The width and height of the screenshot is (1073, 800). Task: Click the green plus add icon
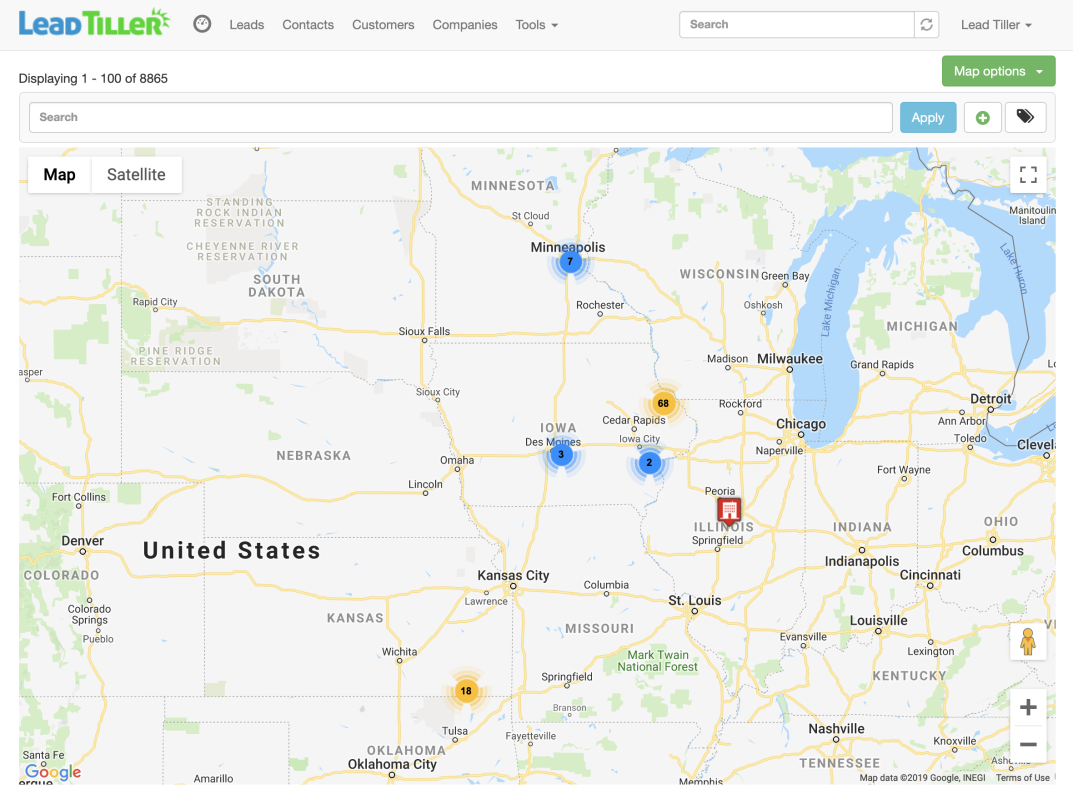click(982, 118)
